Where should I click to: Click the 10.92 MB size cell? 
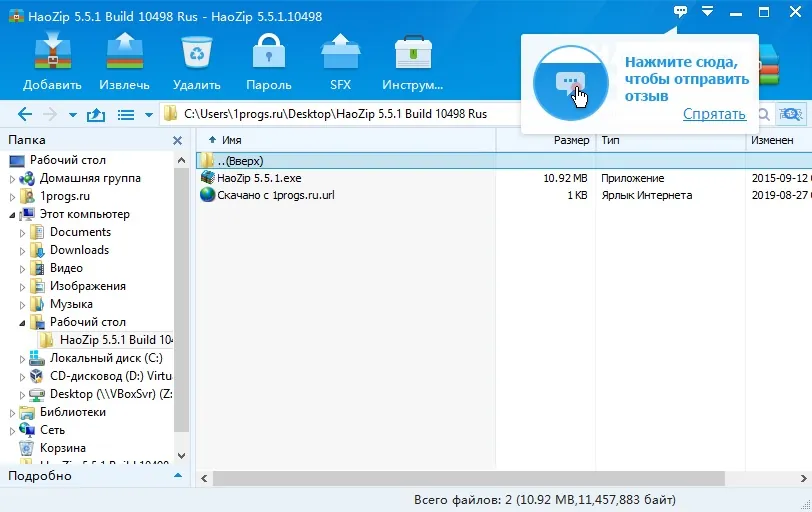565,178
